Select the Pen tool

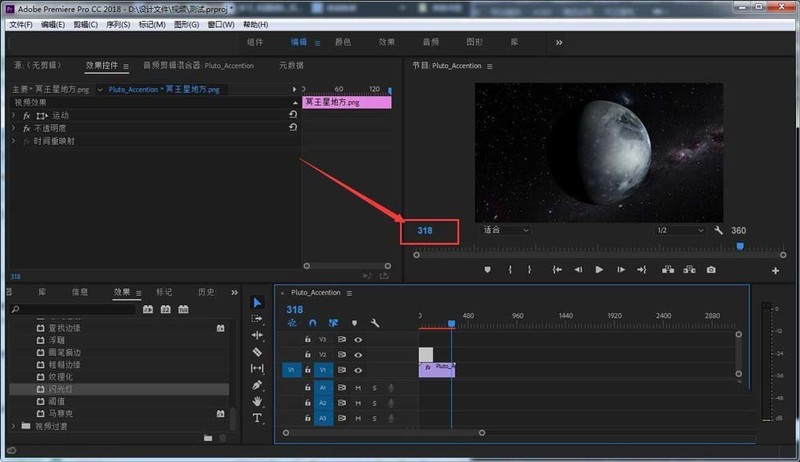click(257, 385)
